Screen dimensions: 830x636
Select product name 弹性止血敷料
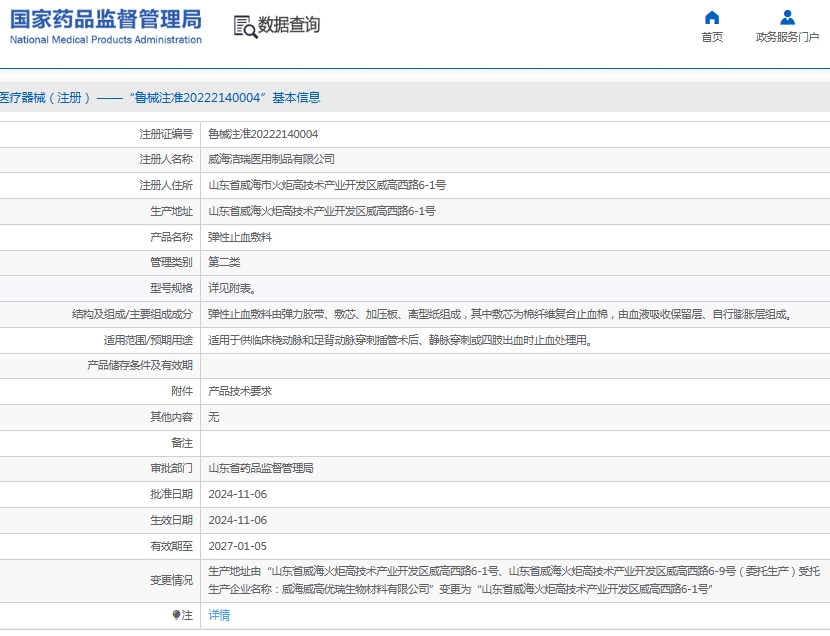[240, 237]
